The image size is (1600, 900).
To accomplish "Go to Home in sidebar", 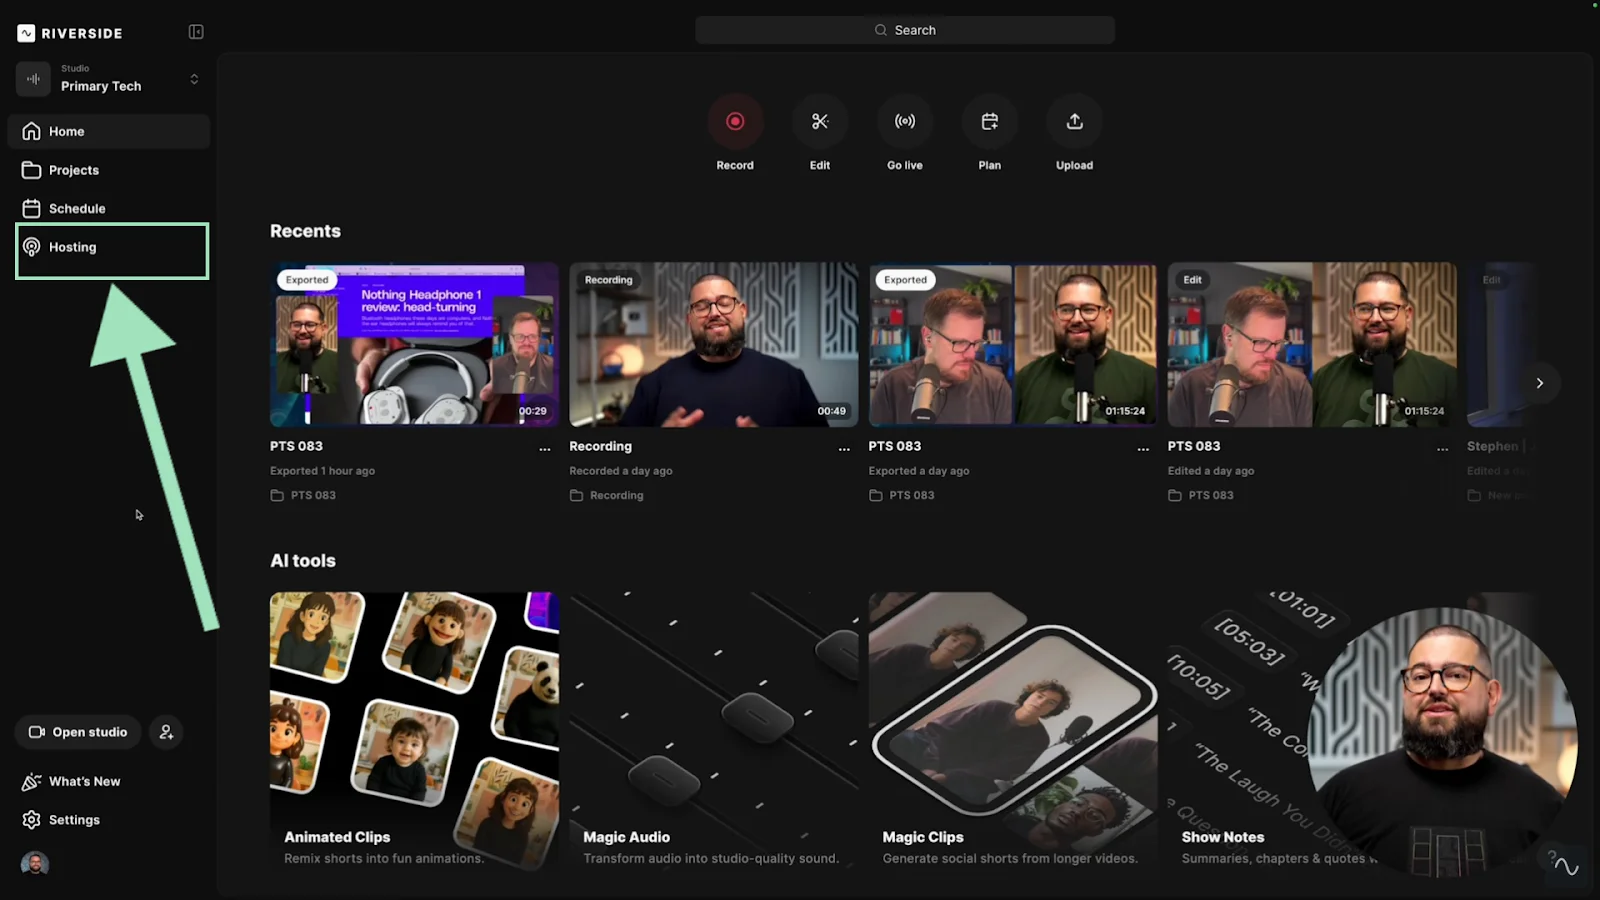I will coord(109,131).
